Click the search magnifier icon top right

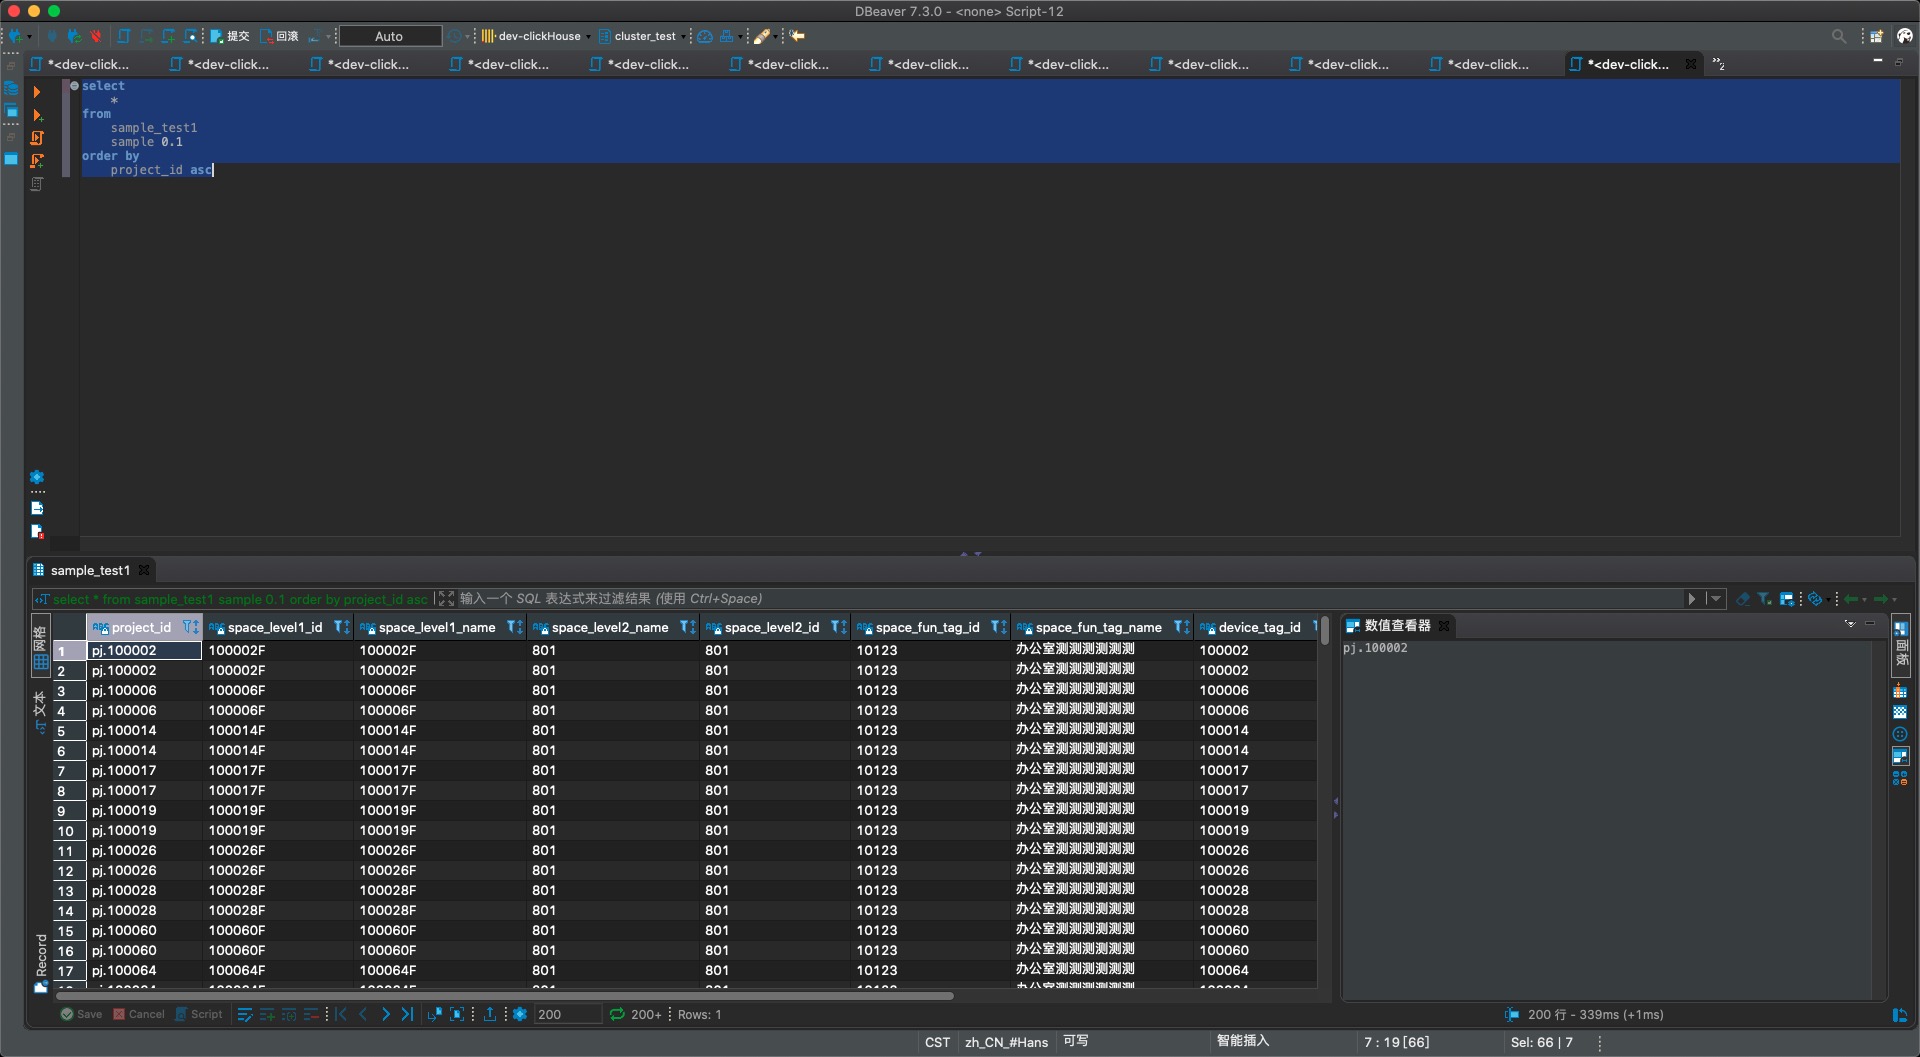click(1838, 36)
